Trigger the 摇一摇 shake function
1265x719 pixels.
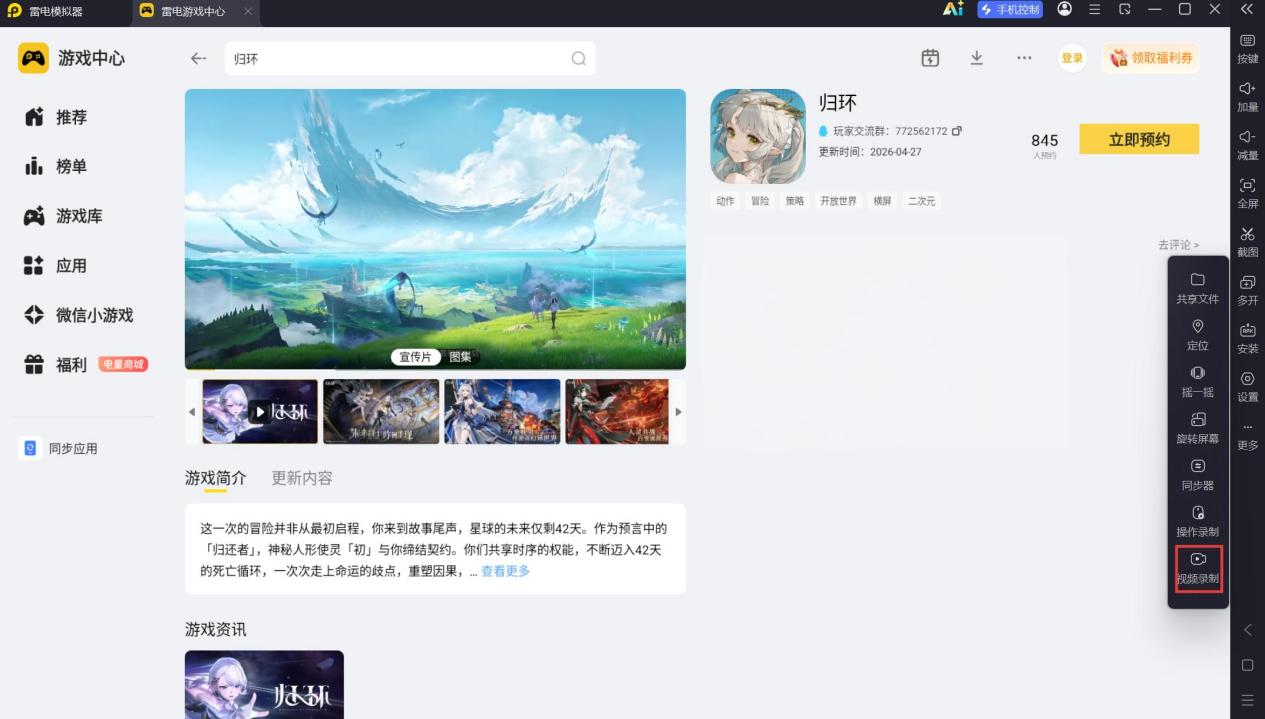[1197, 381]
